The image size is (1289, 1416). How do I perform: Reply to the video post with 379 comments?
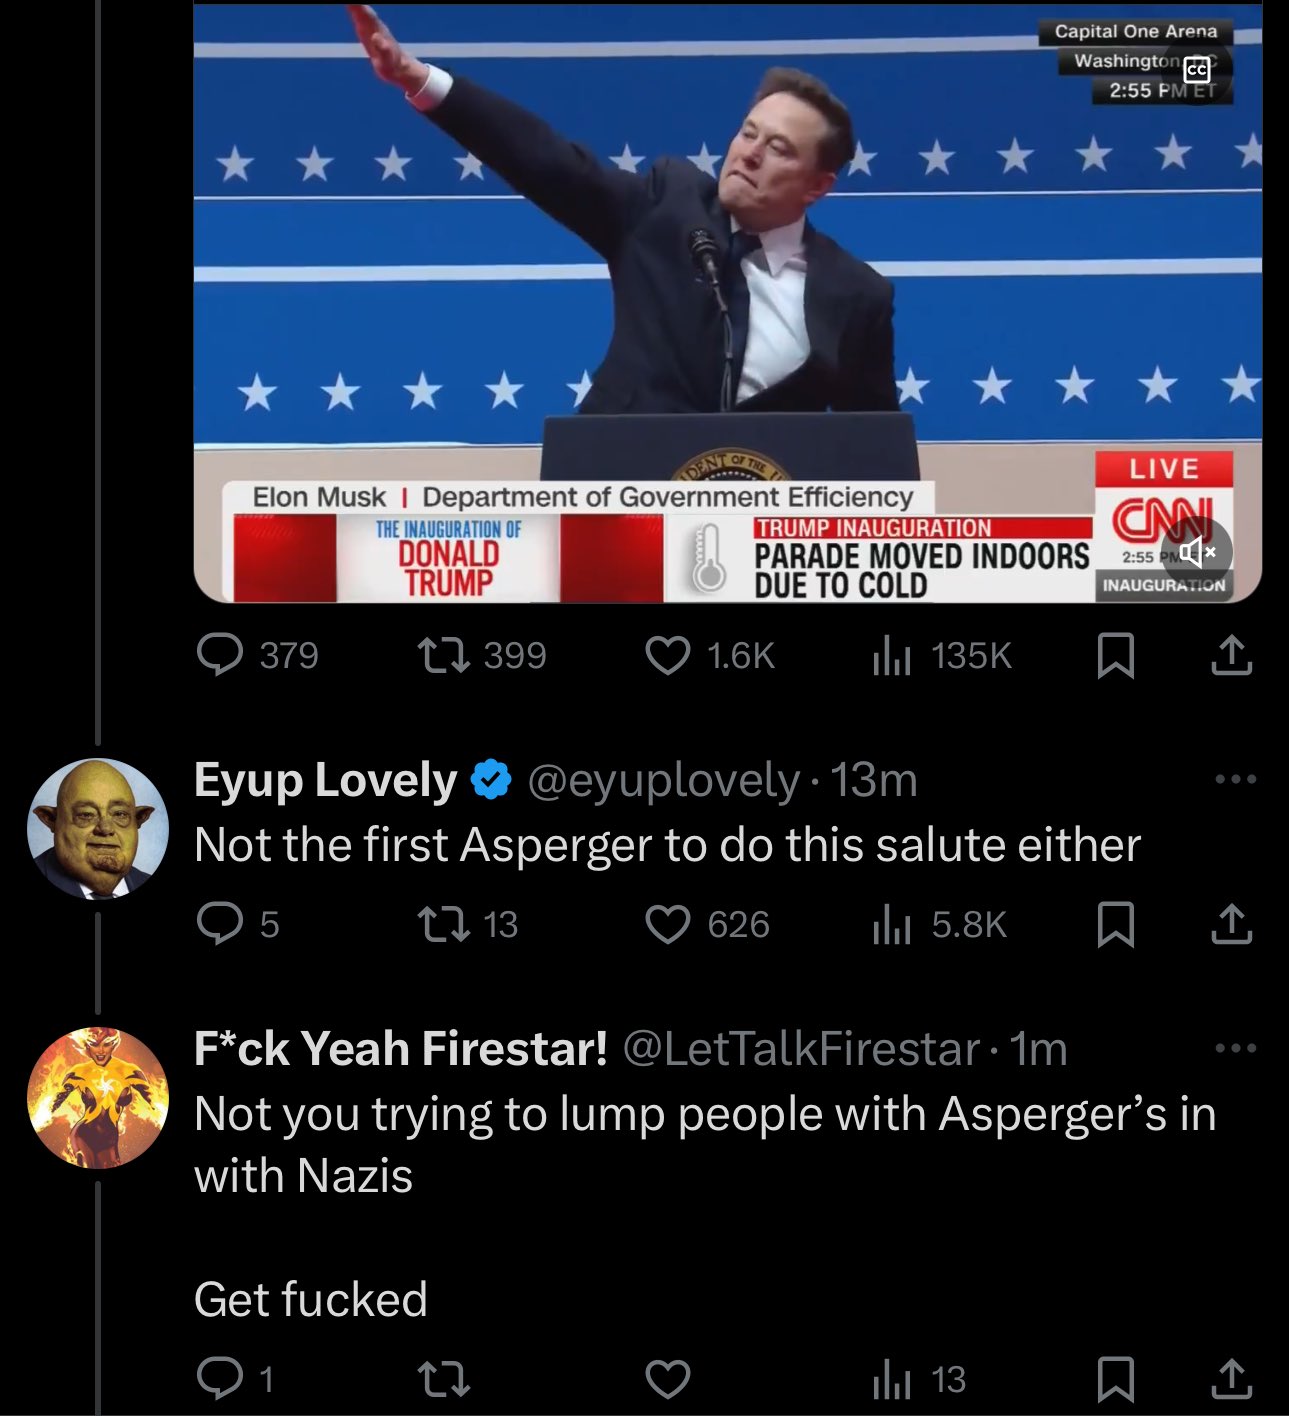tap(220, 656)
